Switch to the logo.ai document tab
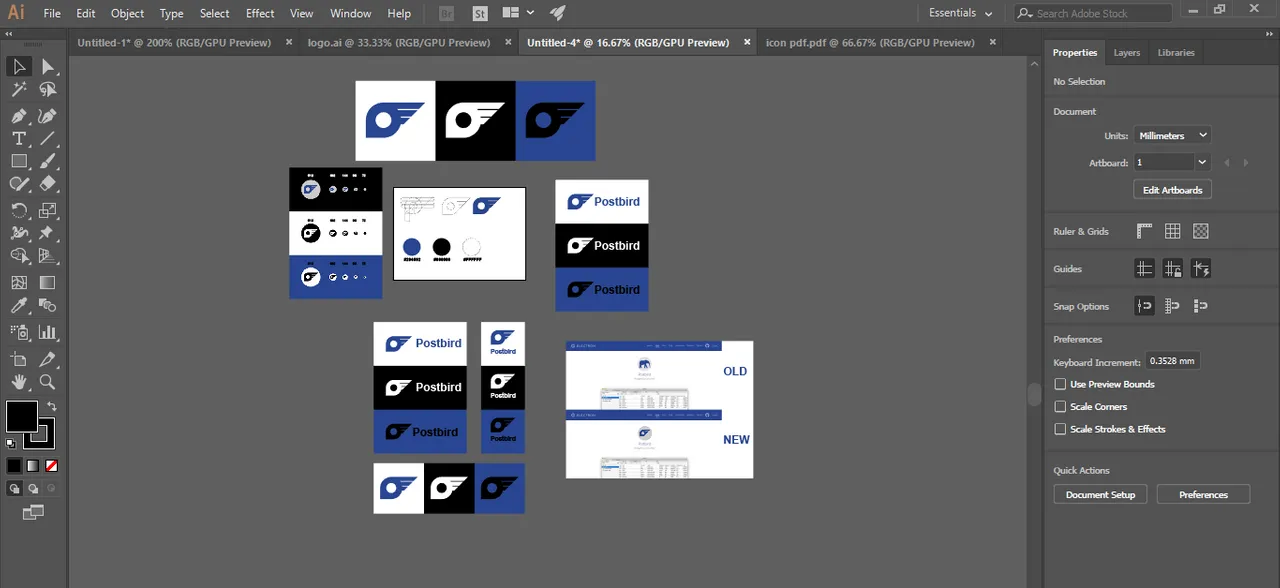 tap(399, 43)
